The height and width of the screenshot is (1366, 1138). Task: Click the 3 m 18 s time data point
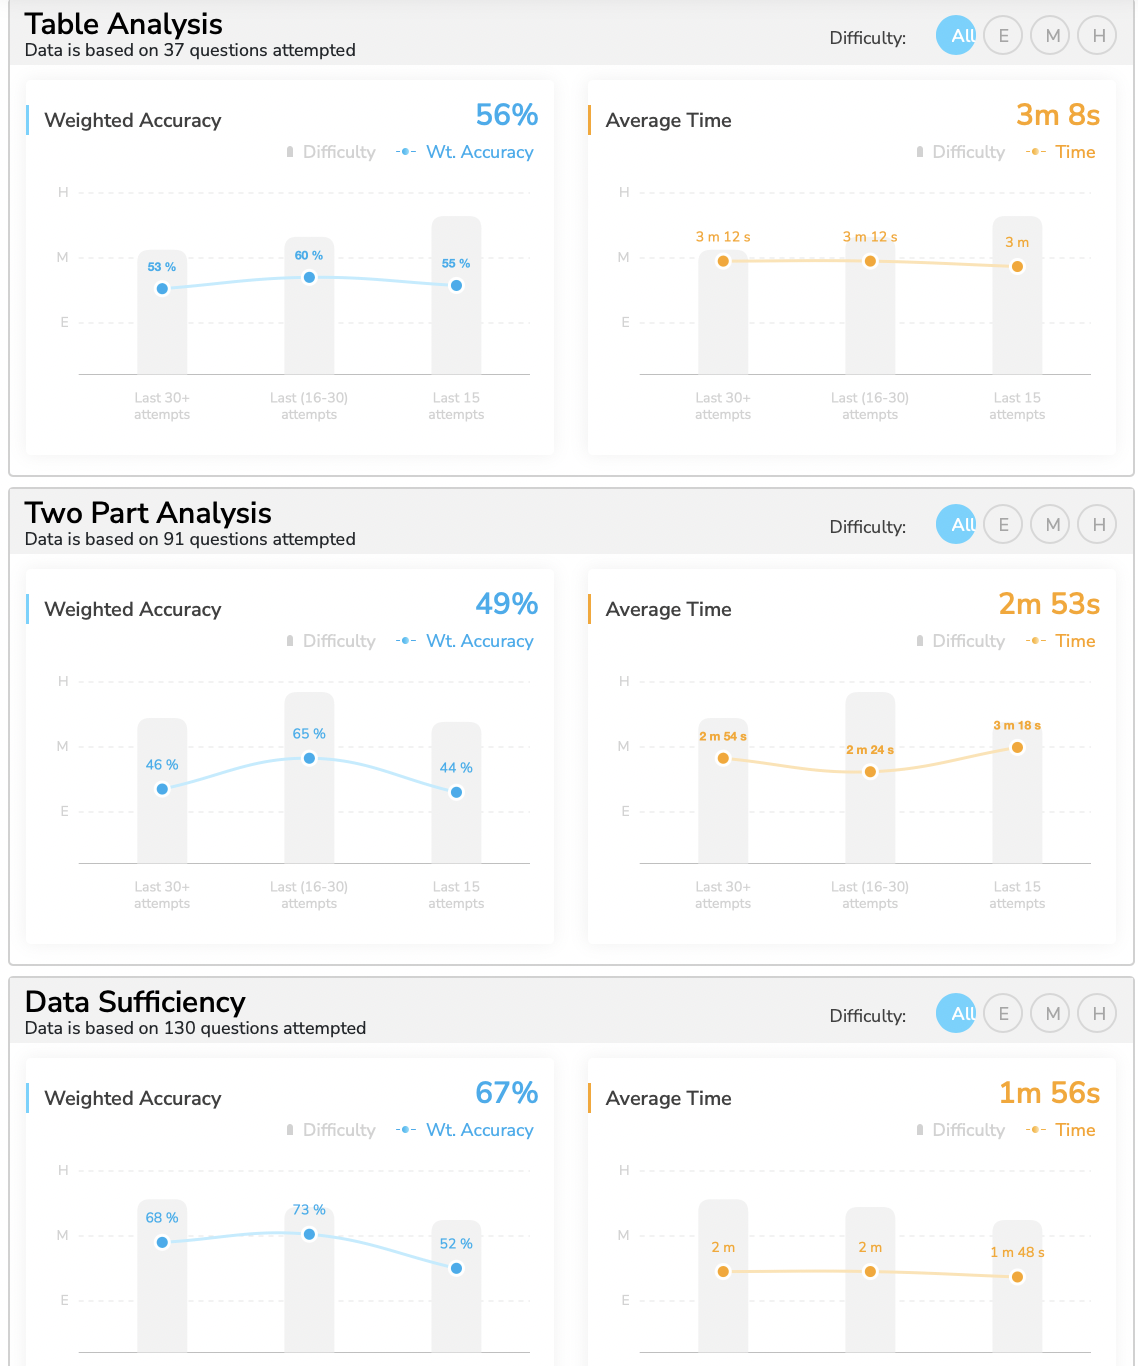[x=1017, y=747]
